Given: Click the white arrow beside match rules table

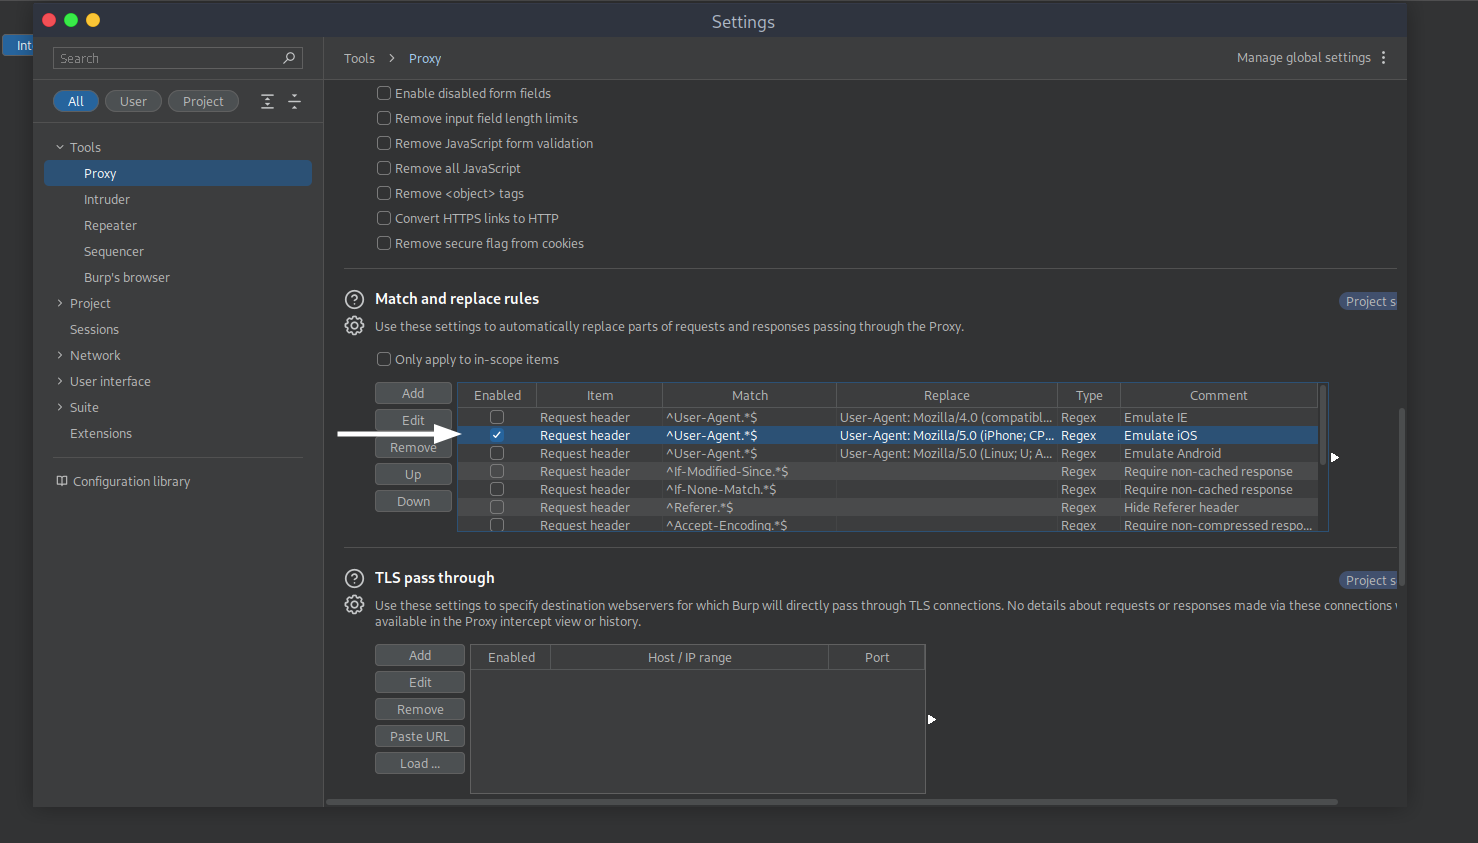Looking at the screenshot, I should pyautogui.click(x=1334, y=457).
